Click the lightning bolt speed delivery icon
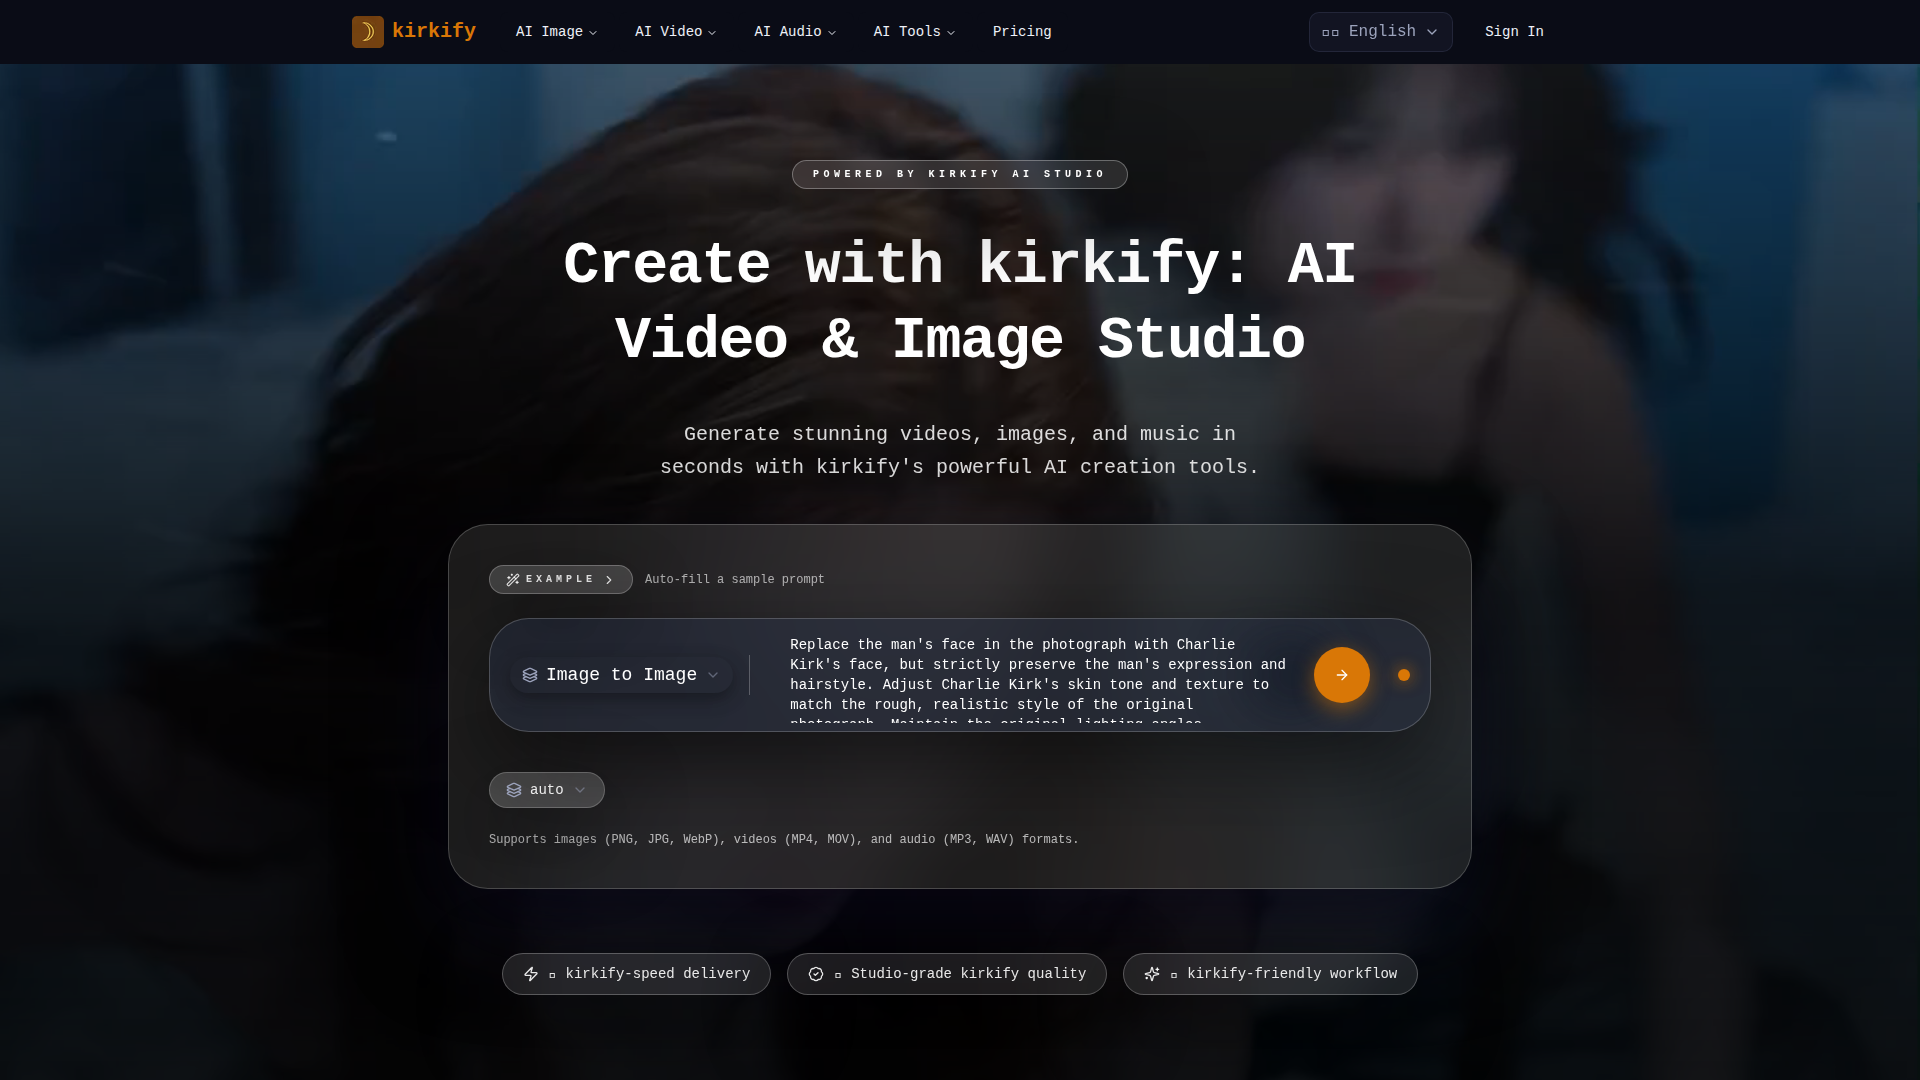 [x=531, y=974]
